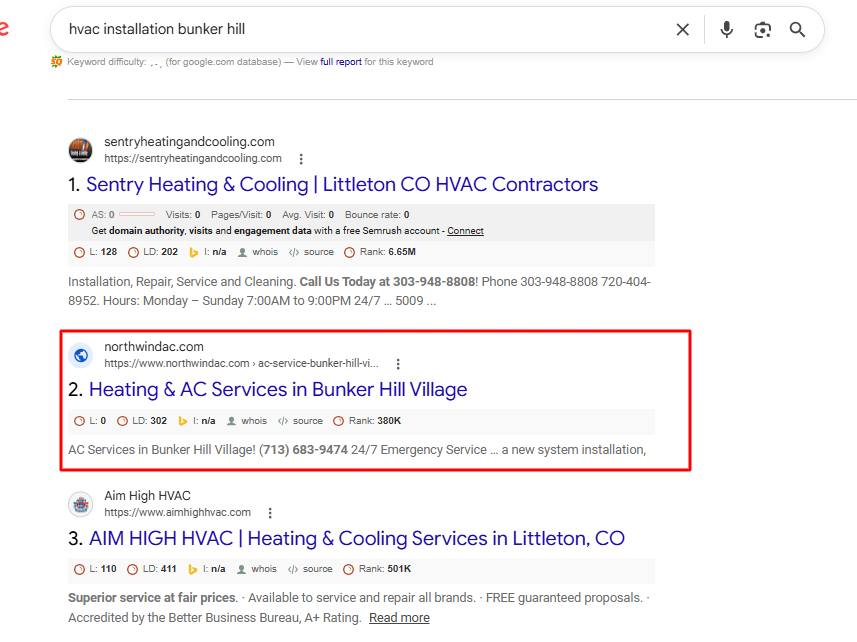Click the Aim High HVAC site name
The width and height of the screenshot is (857, 642).
[148, 496]
